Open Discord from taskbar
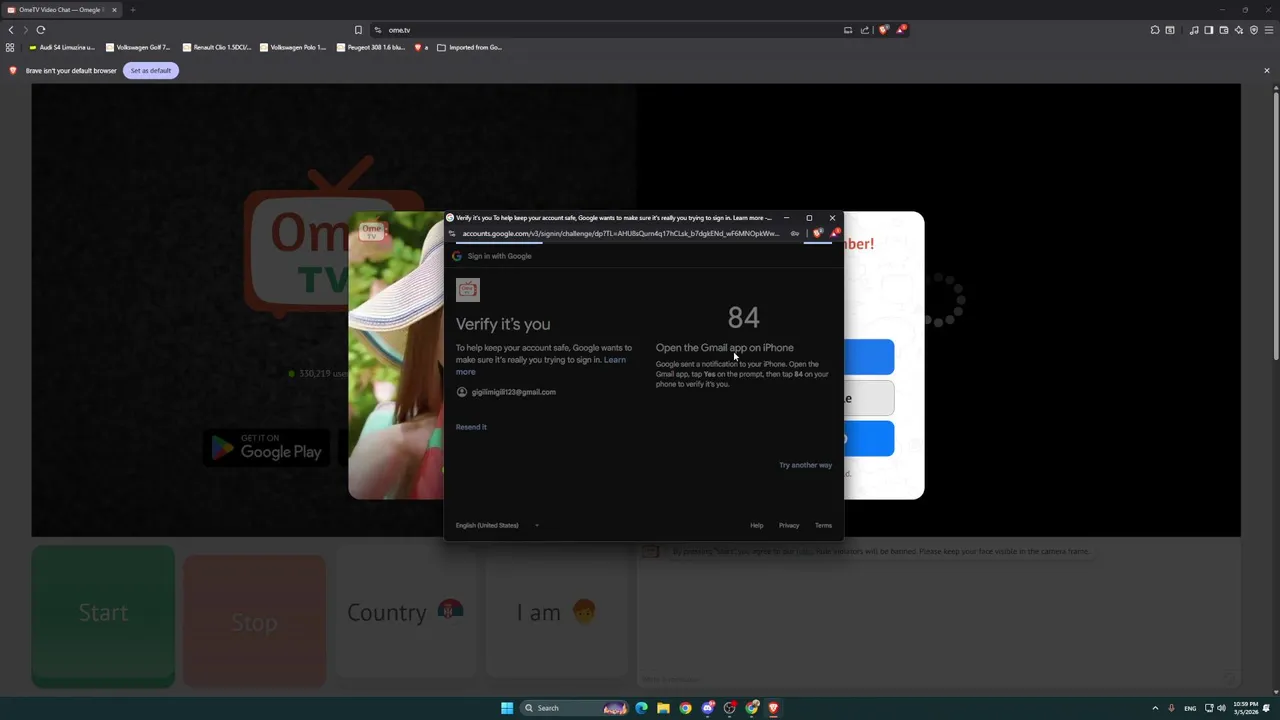Image resolution: width=1280 pixels, height=720 pixels. pos(708,708)
